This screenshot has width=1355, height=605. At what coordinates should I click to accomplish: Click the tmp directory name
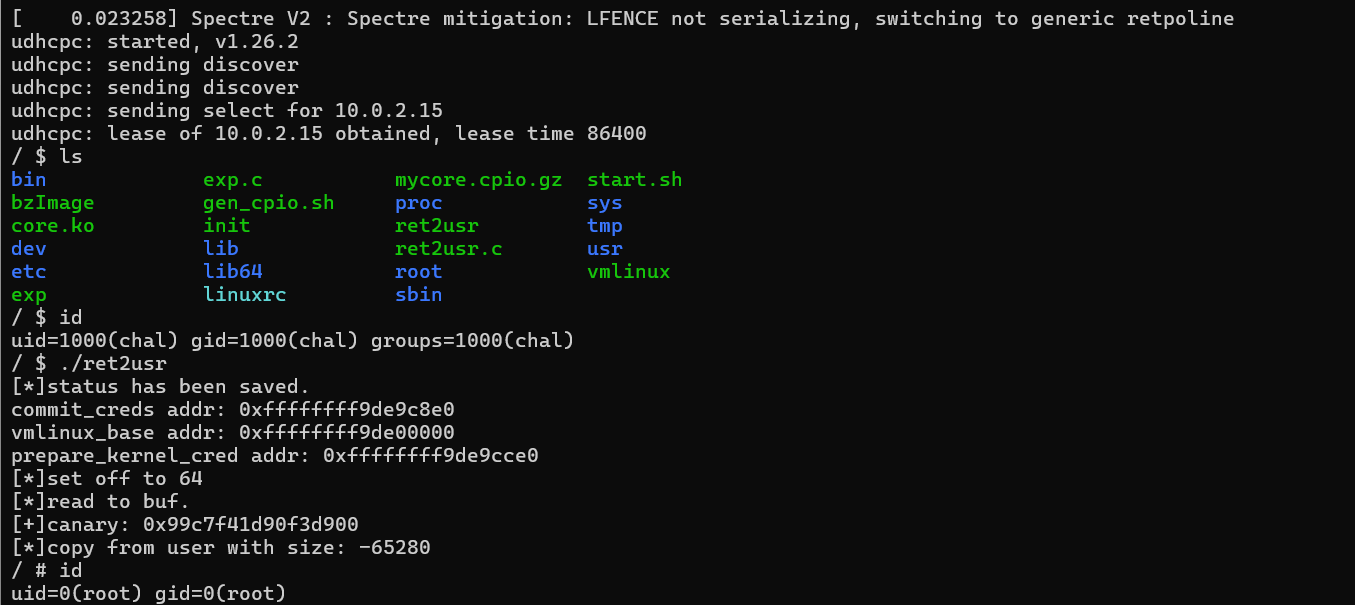click(x=604, y=226)
